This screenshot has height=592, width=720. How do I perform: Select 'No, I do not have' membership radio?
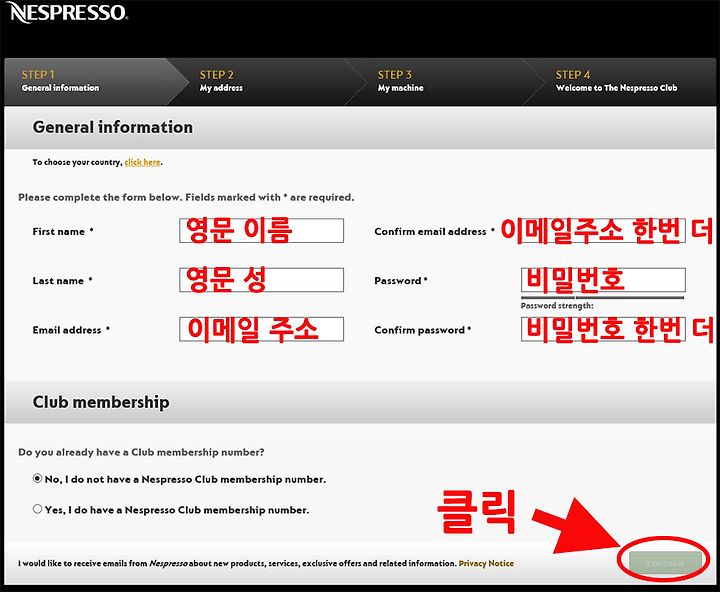[x=37, y=479]
